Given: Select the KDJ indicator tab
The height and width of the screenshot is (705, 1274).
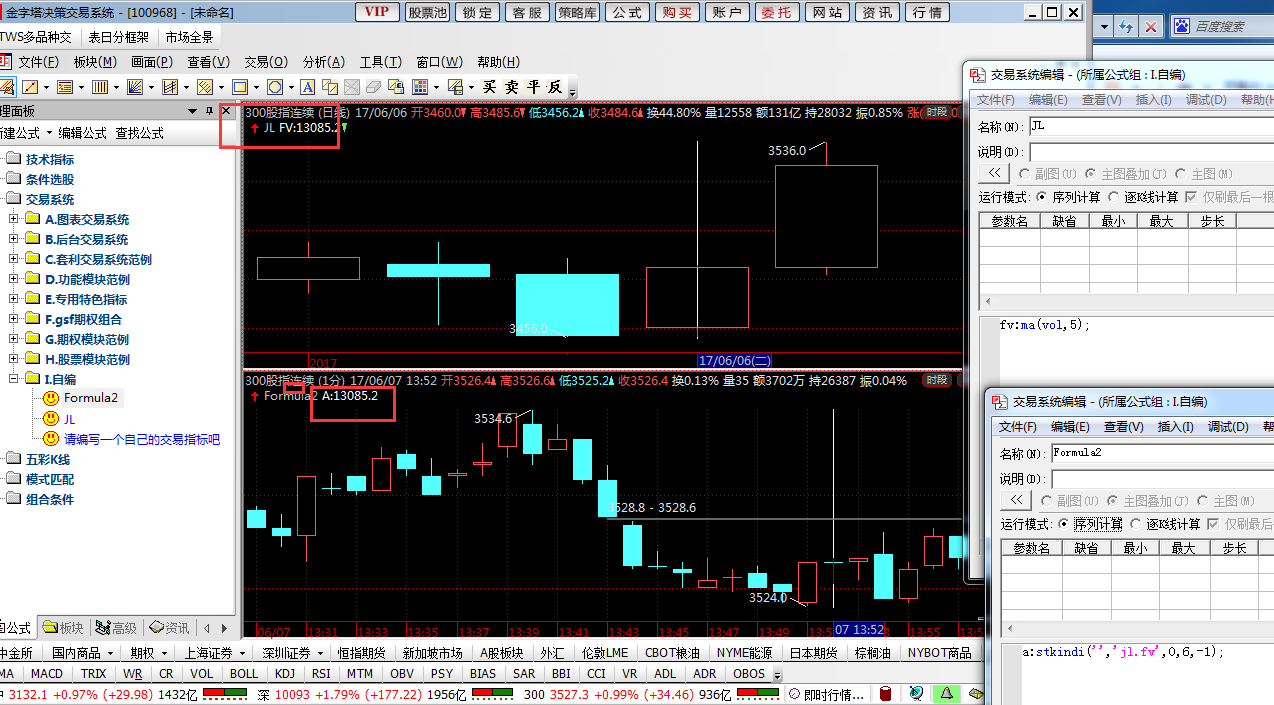Looking at the screenshot, I should tap(285, 673).
